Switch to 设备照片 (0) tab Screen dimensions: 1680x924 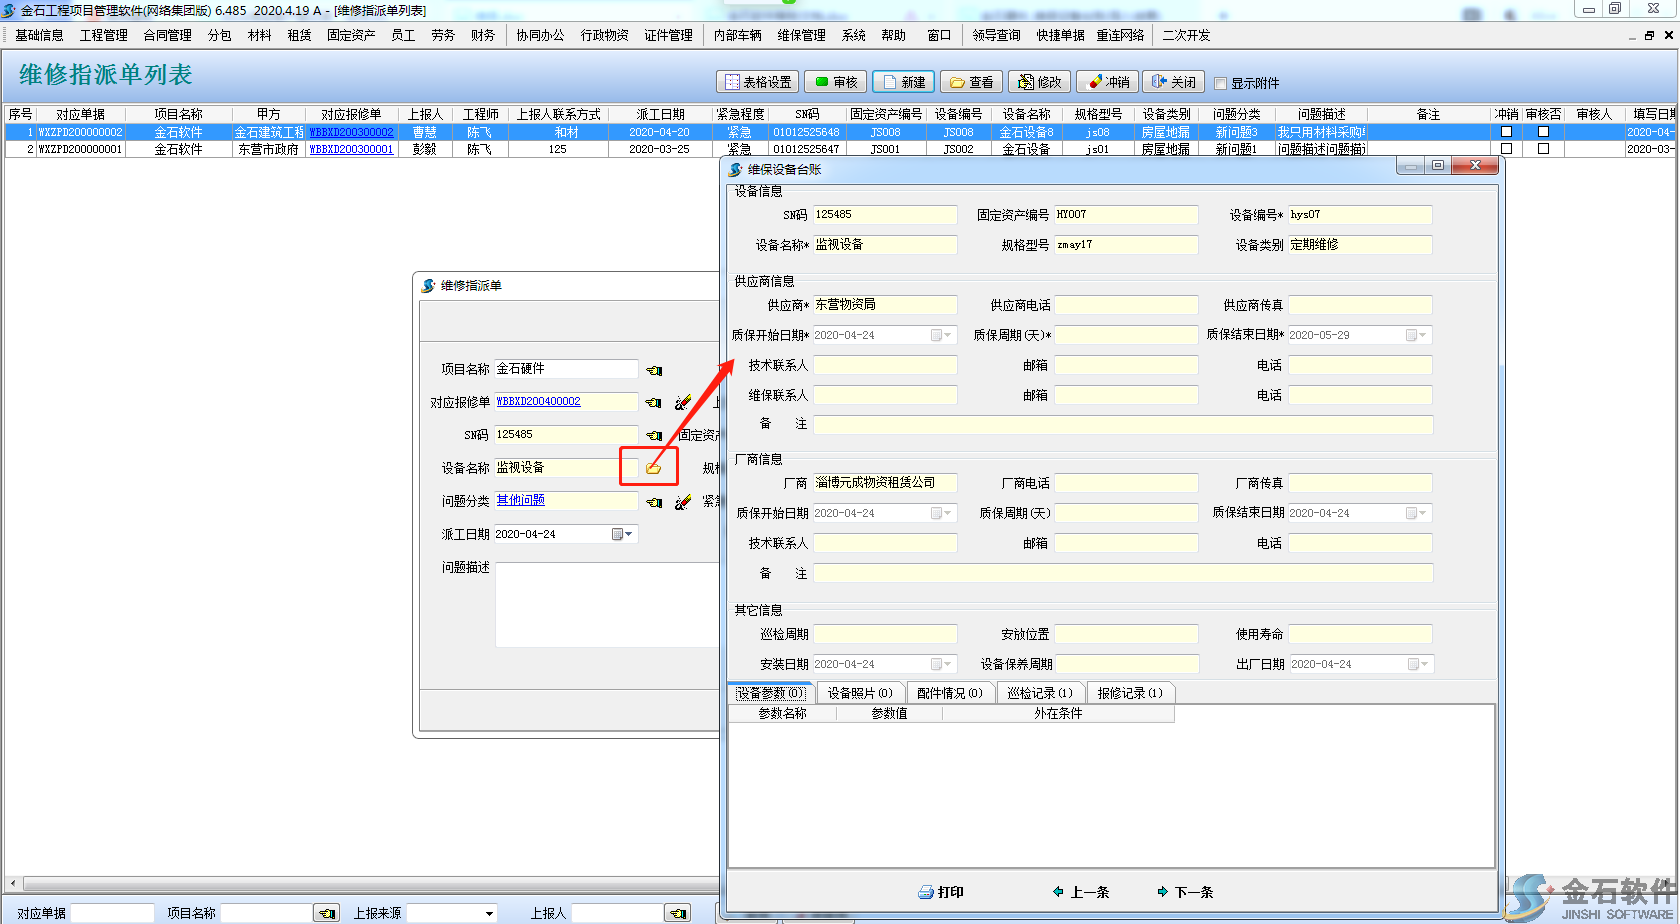(x=860, y=693)
